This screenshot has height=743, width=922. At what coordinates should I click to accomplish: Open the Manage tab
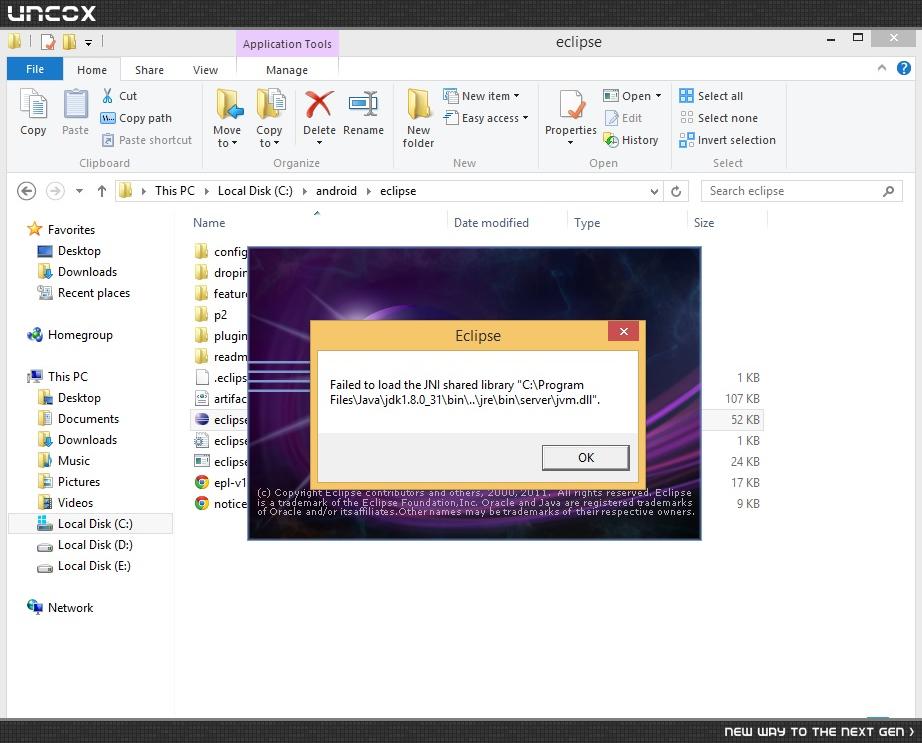287,70
